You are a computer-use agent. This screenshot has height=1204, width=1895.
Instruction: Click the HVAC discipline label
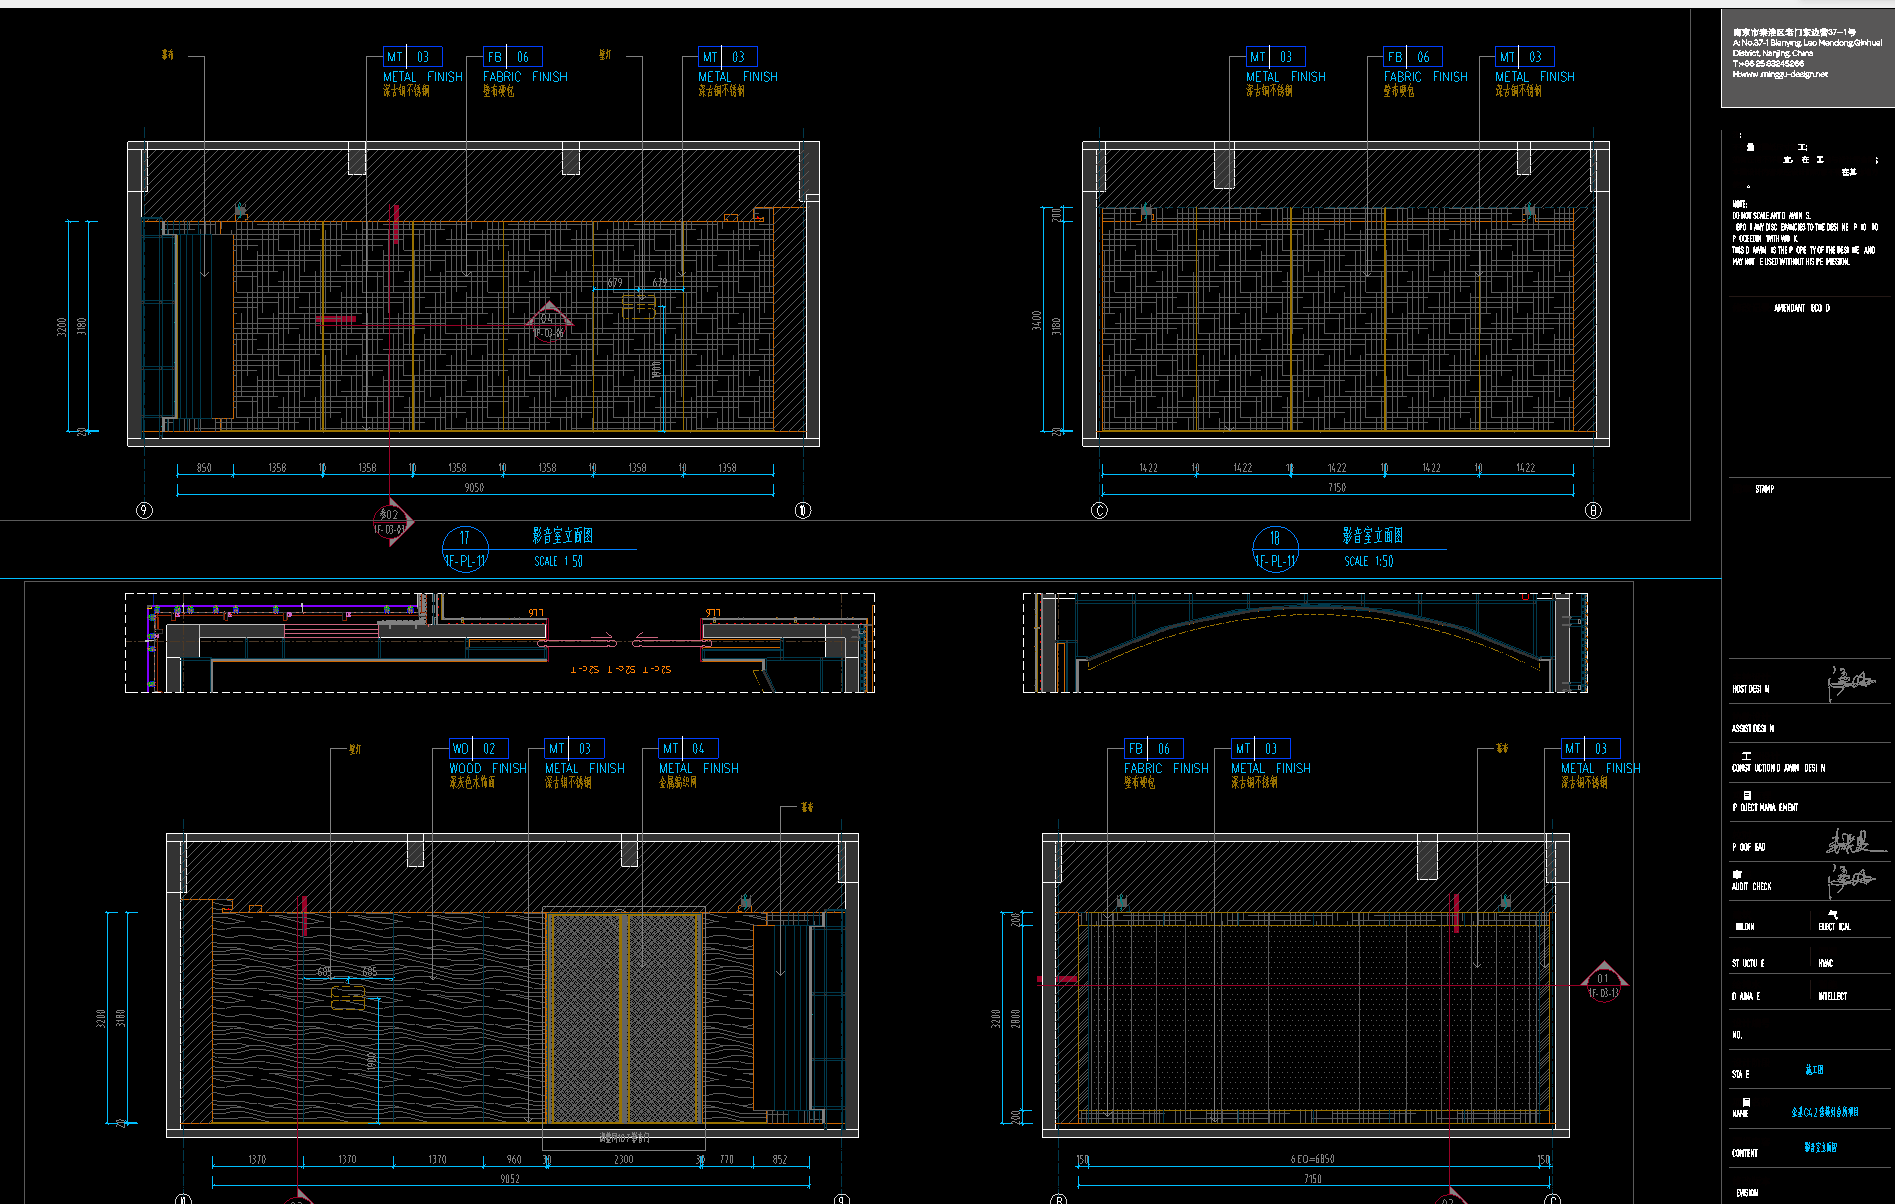point(1825,963)
